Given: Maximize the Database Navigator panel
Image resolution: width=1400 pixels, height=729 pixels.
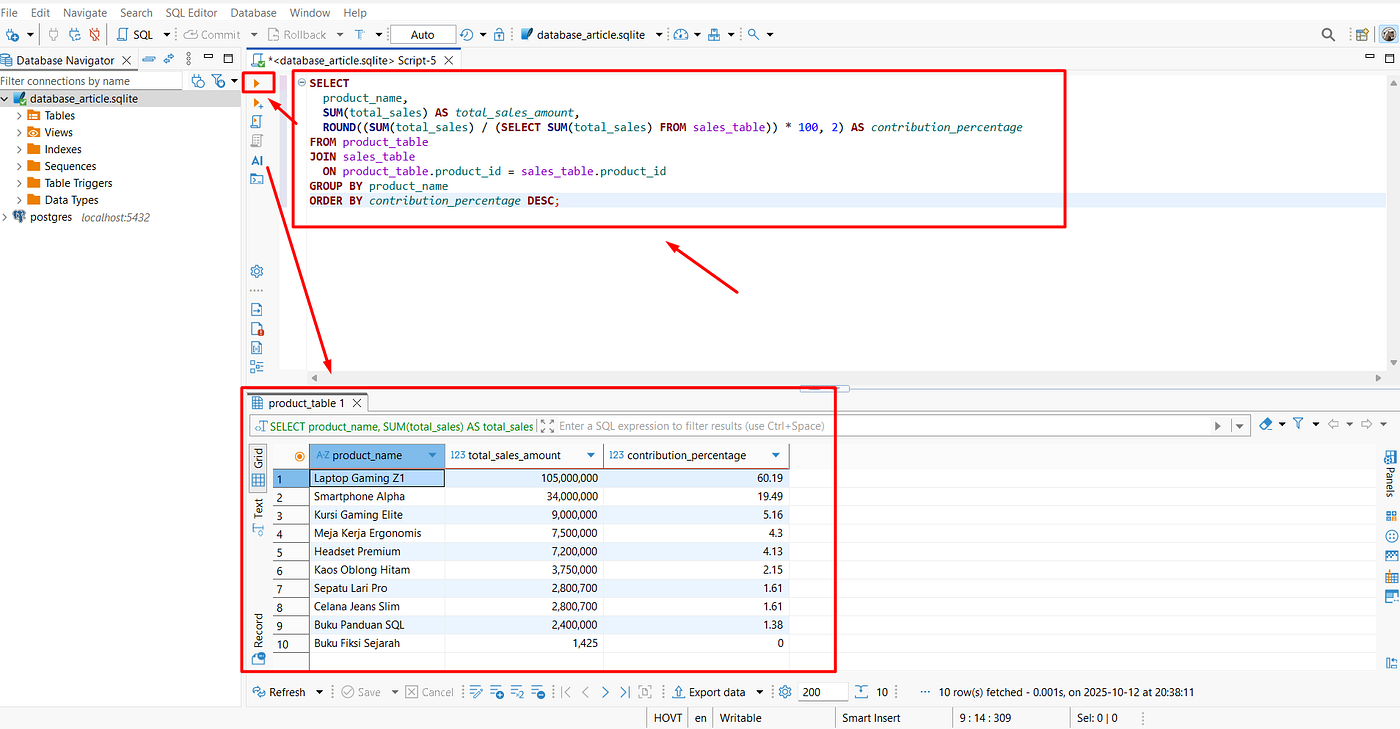Looking at the screenshot, I should click(229, 60).
